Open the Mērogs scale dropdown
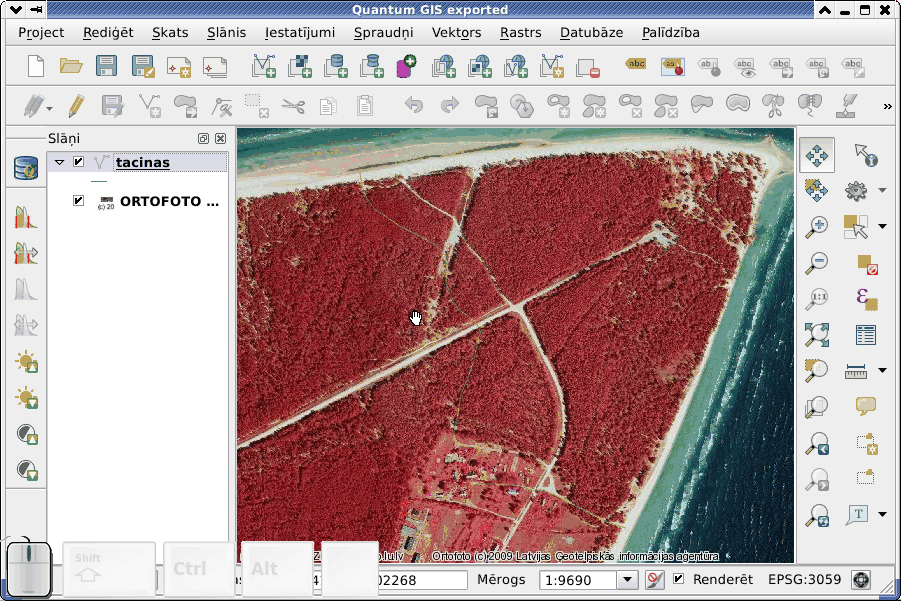This screenshot has height=601, width=901. pyautogui.click(x=627, y=580)
